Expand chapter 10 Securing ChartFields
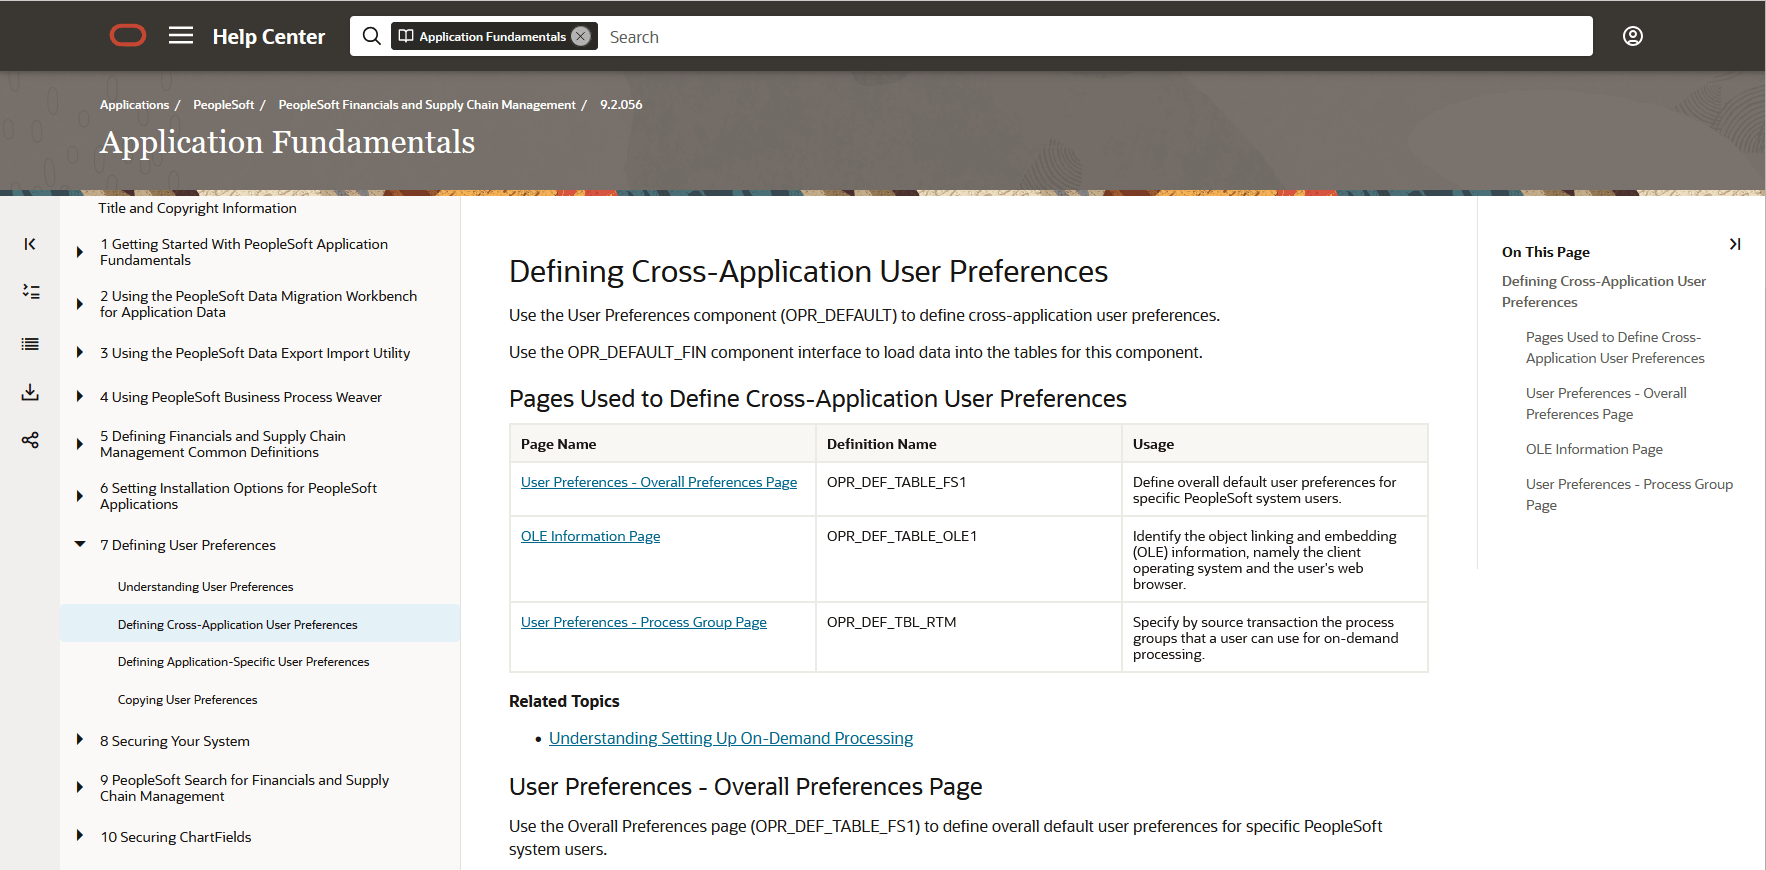The width and height of the screenshot is (1766, 870). click(x=79, y=836)
